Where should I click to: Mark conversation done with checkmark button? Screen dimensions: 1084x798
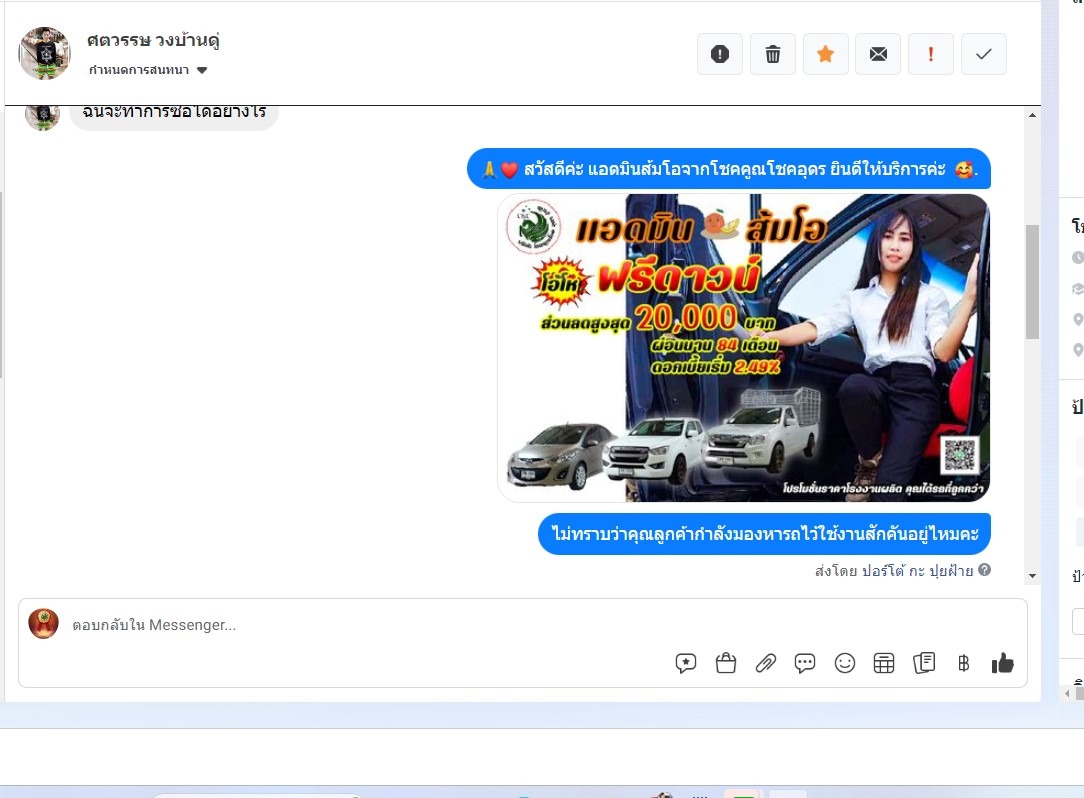point(984,54)
